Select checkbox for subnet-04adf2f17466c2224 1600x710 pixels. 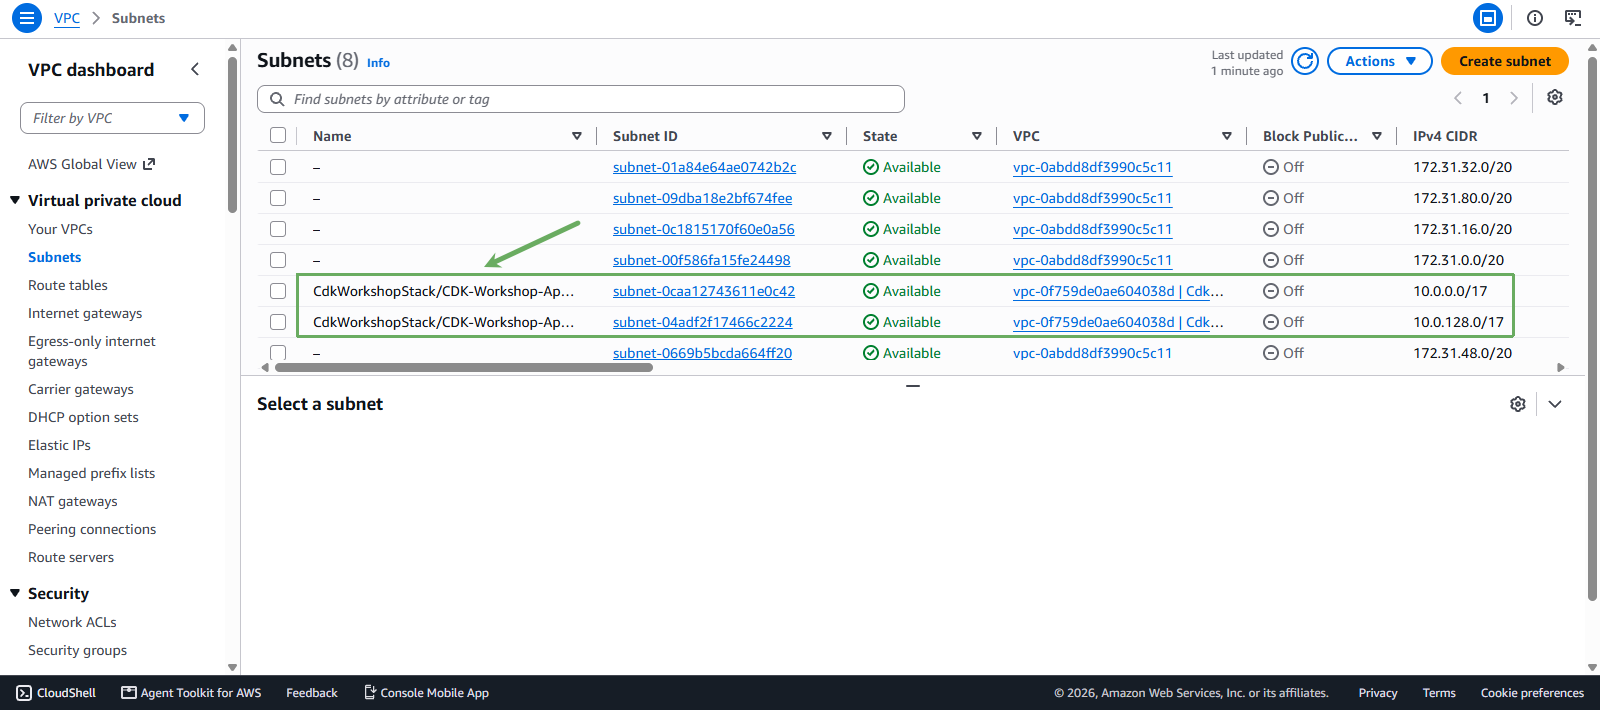pyautogui.click(x=278, y=322)
